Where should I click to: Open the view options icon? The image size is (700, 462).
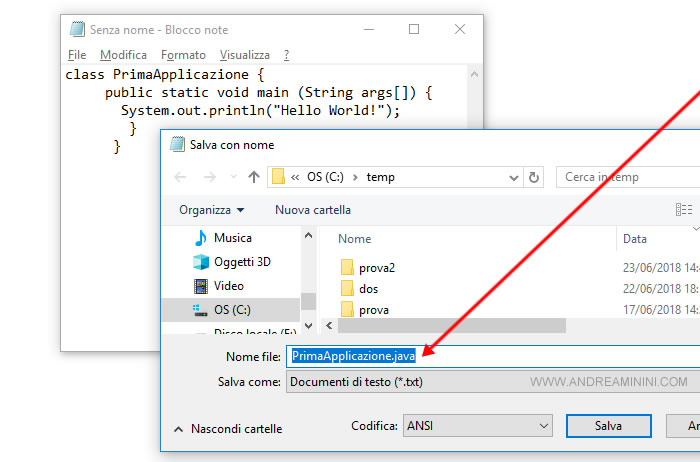pyautogui.click(x=684, y=210)
